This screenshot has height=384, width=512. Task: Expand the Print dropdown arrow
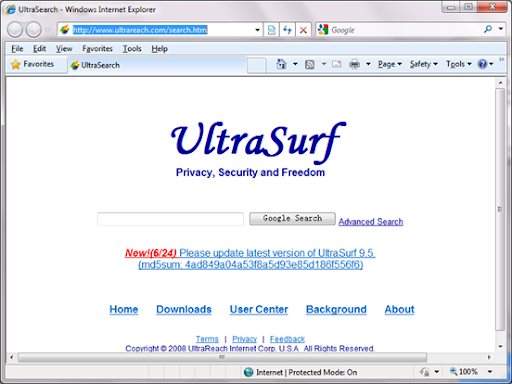(x=368, y=64)
